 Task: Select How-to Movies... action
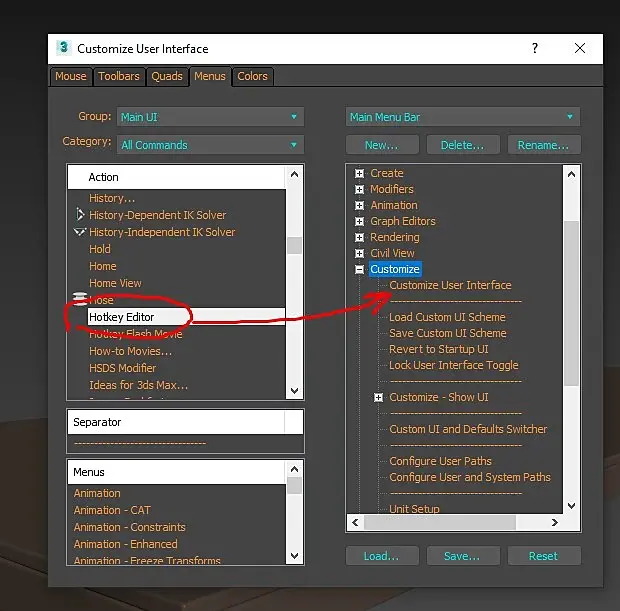[130, 351]
